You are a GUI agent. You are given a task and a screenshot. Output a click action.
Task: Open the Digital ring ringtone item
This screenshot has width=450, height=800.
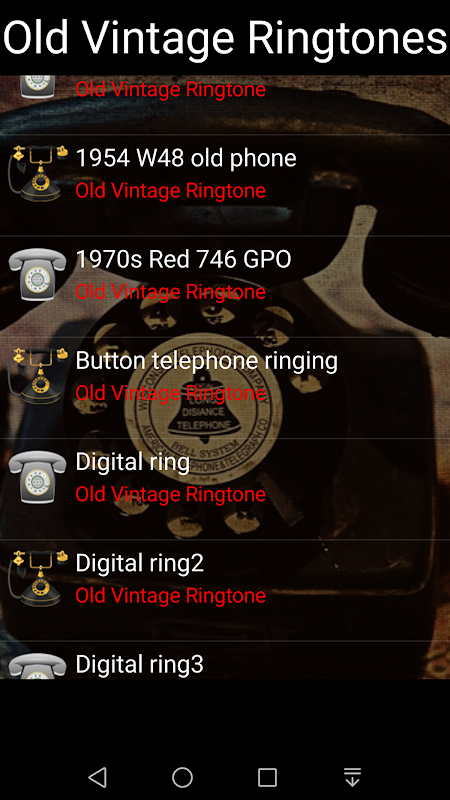click(x=225, y=489)
